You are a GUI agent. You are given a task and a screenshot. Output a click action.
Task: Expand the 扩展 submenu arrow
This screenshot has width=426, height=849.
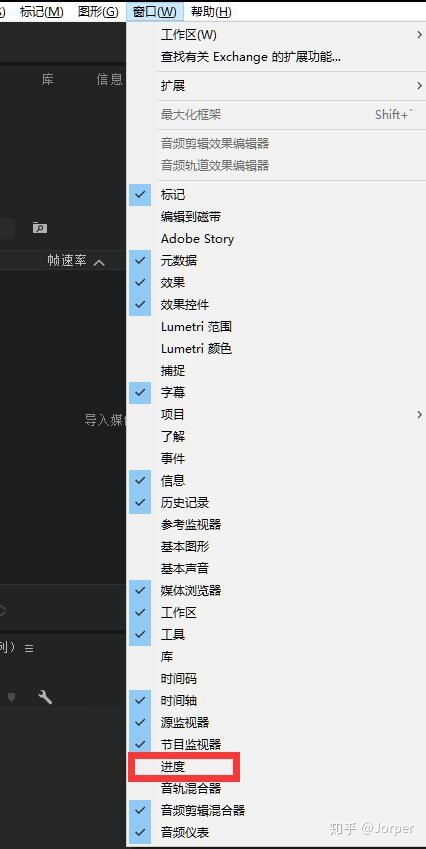[x=419, y=86]
